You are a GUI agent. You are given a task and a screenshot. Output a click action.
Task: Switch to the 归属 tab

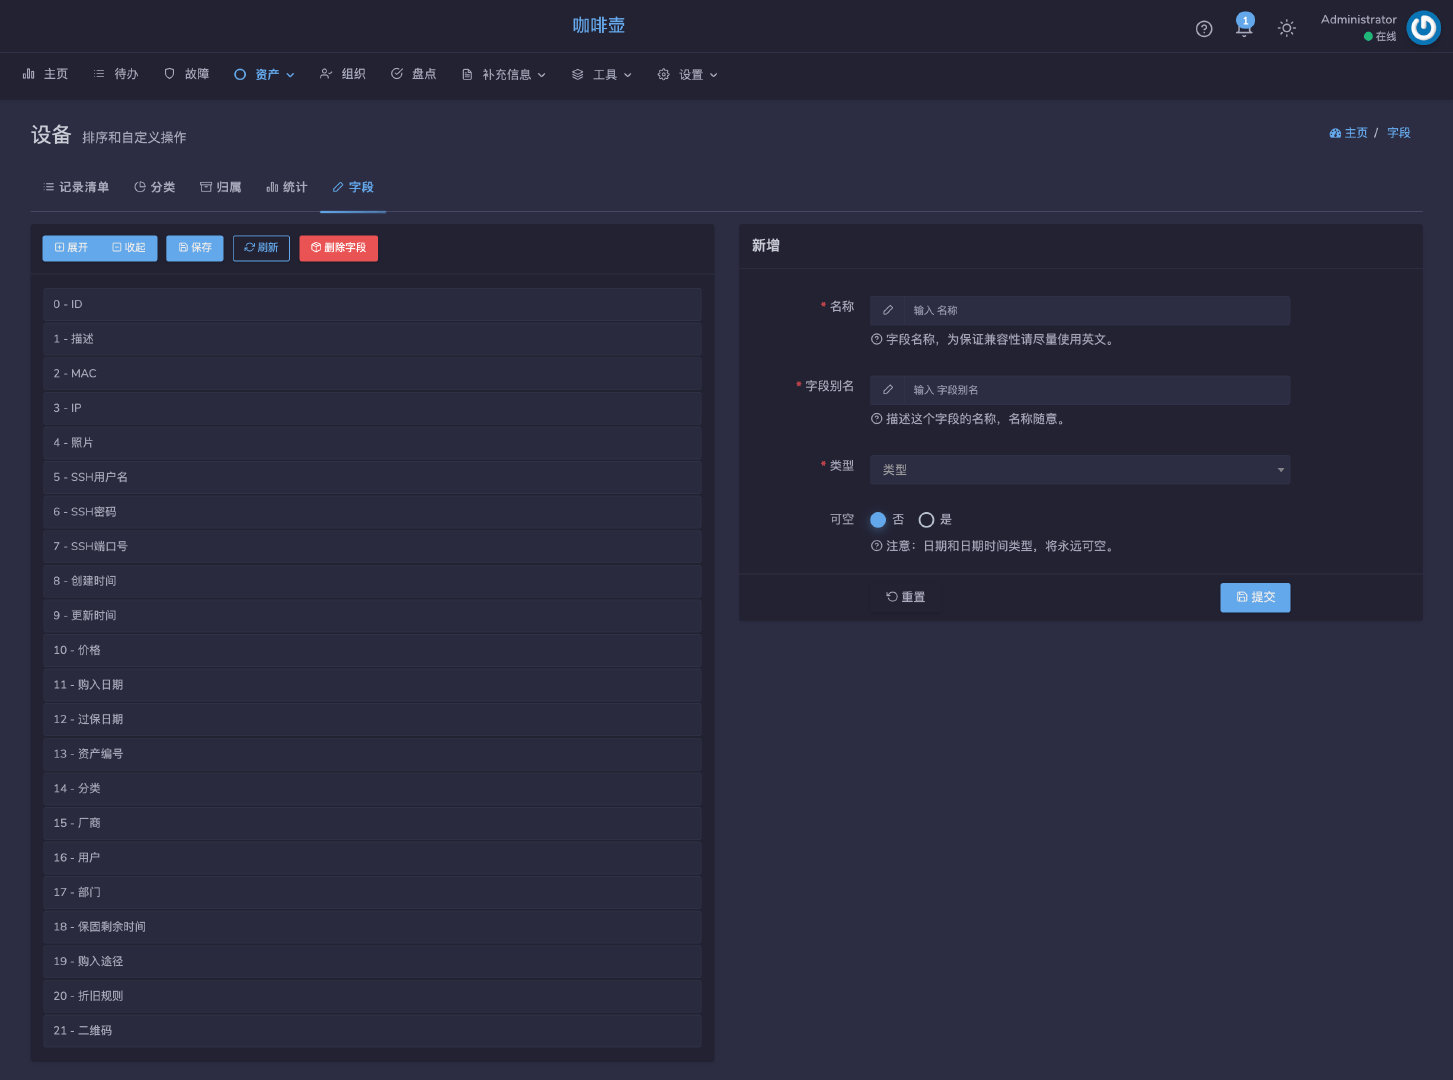[221, 187]
